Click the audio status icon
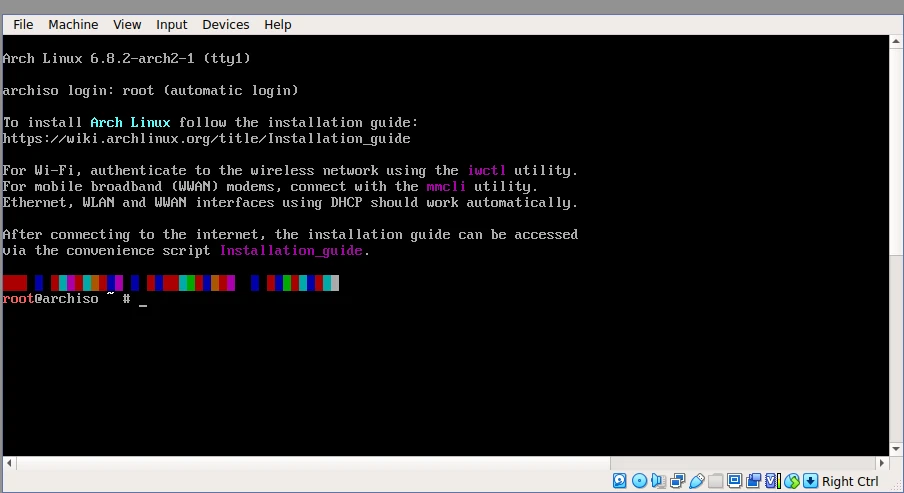This screenshot has height=493, width=904. coord(658,482)
